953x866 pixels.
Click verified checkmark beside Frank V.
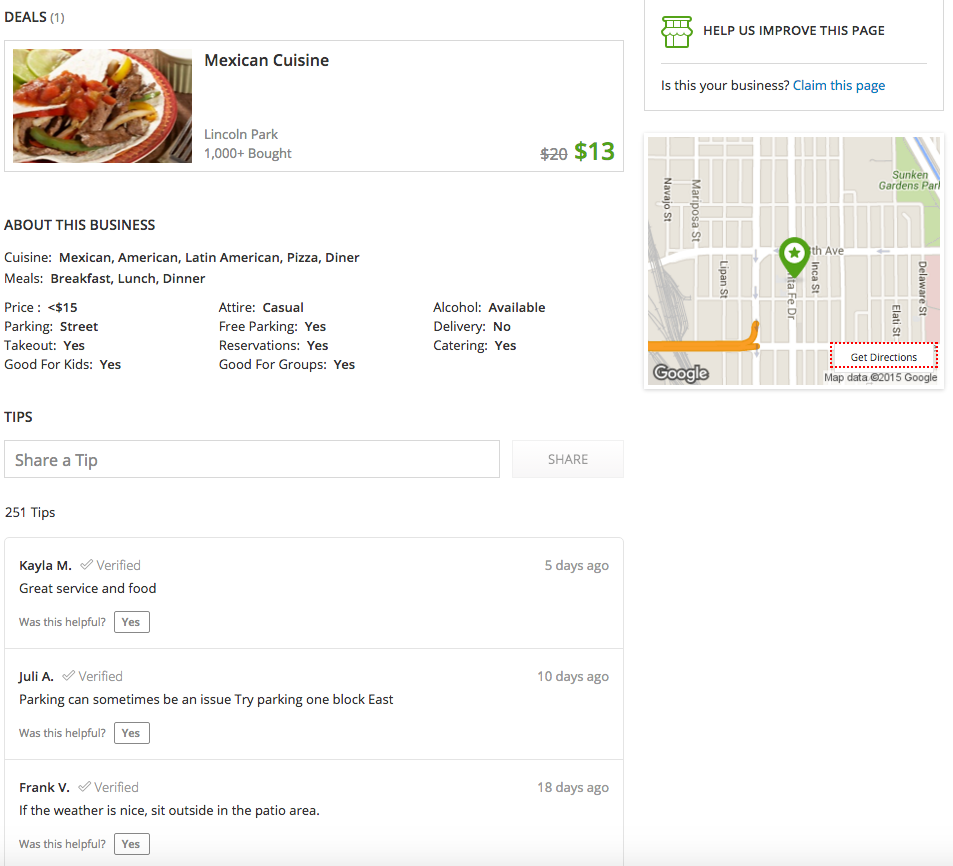tap(84, 786)
